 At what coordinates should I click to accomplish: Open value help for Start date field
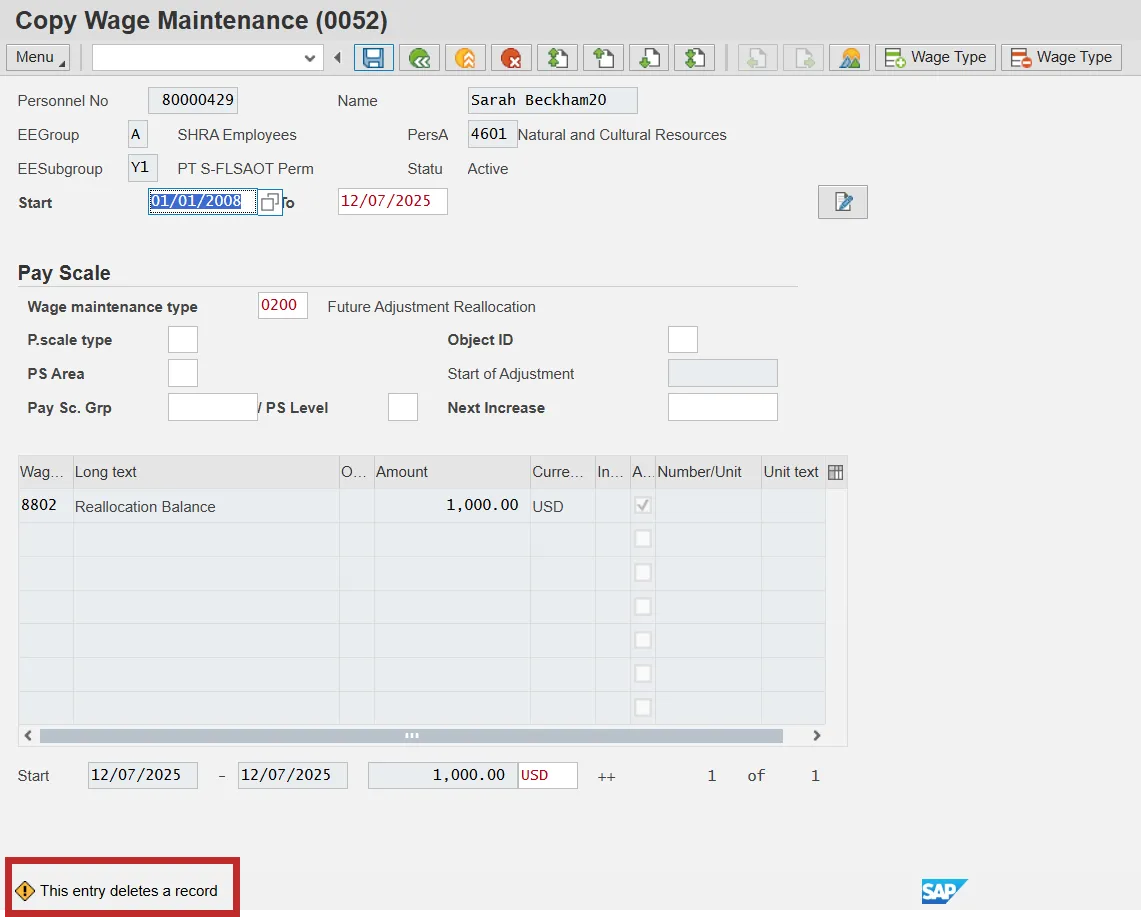pyautogui.click(x=269, y=202)
